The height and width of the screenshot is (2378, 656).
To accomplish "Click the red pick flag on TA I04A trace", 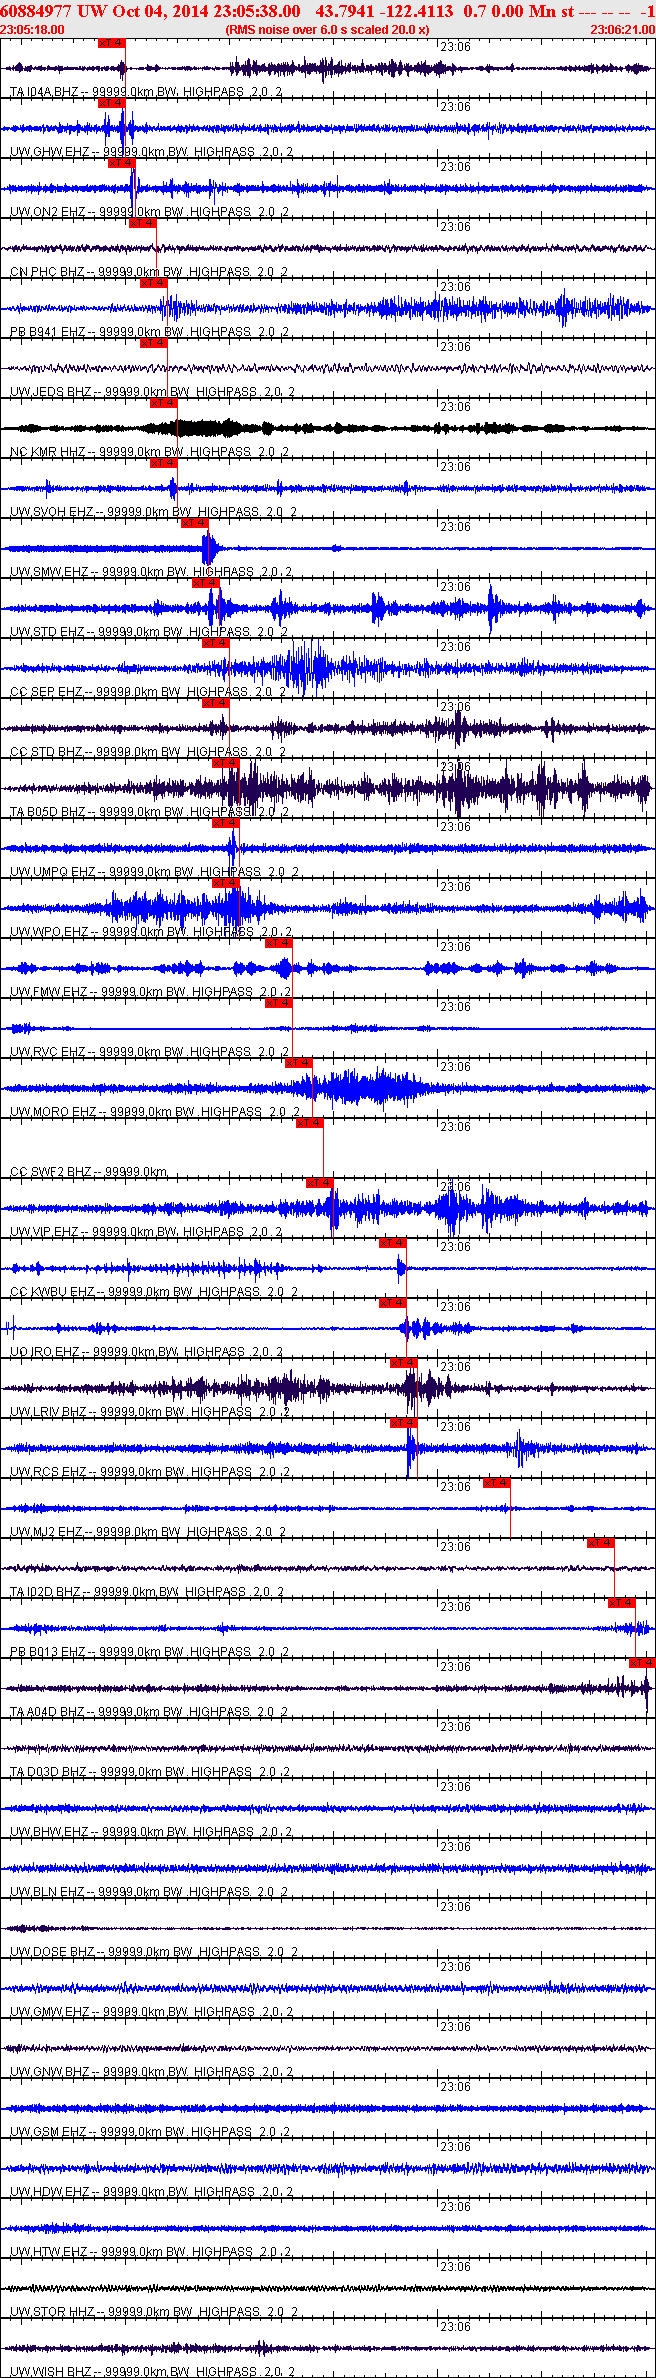I will coord(111,43).
